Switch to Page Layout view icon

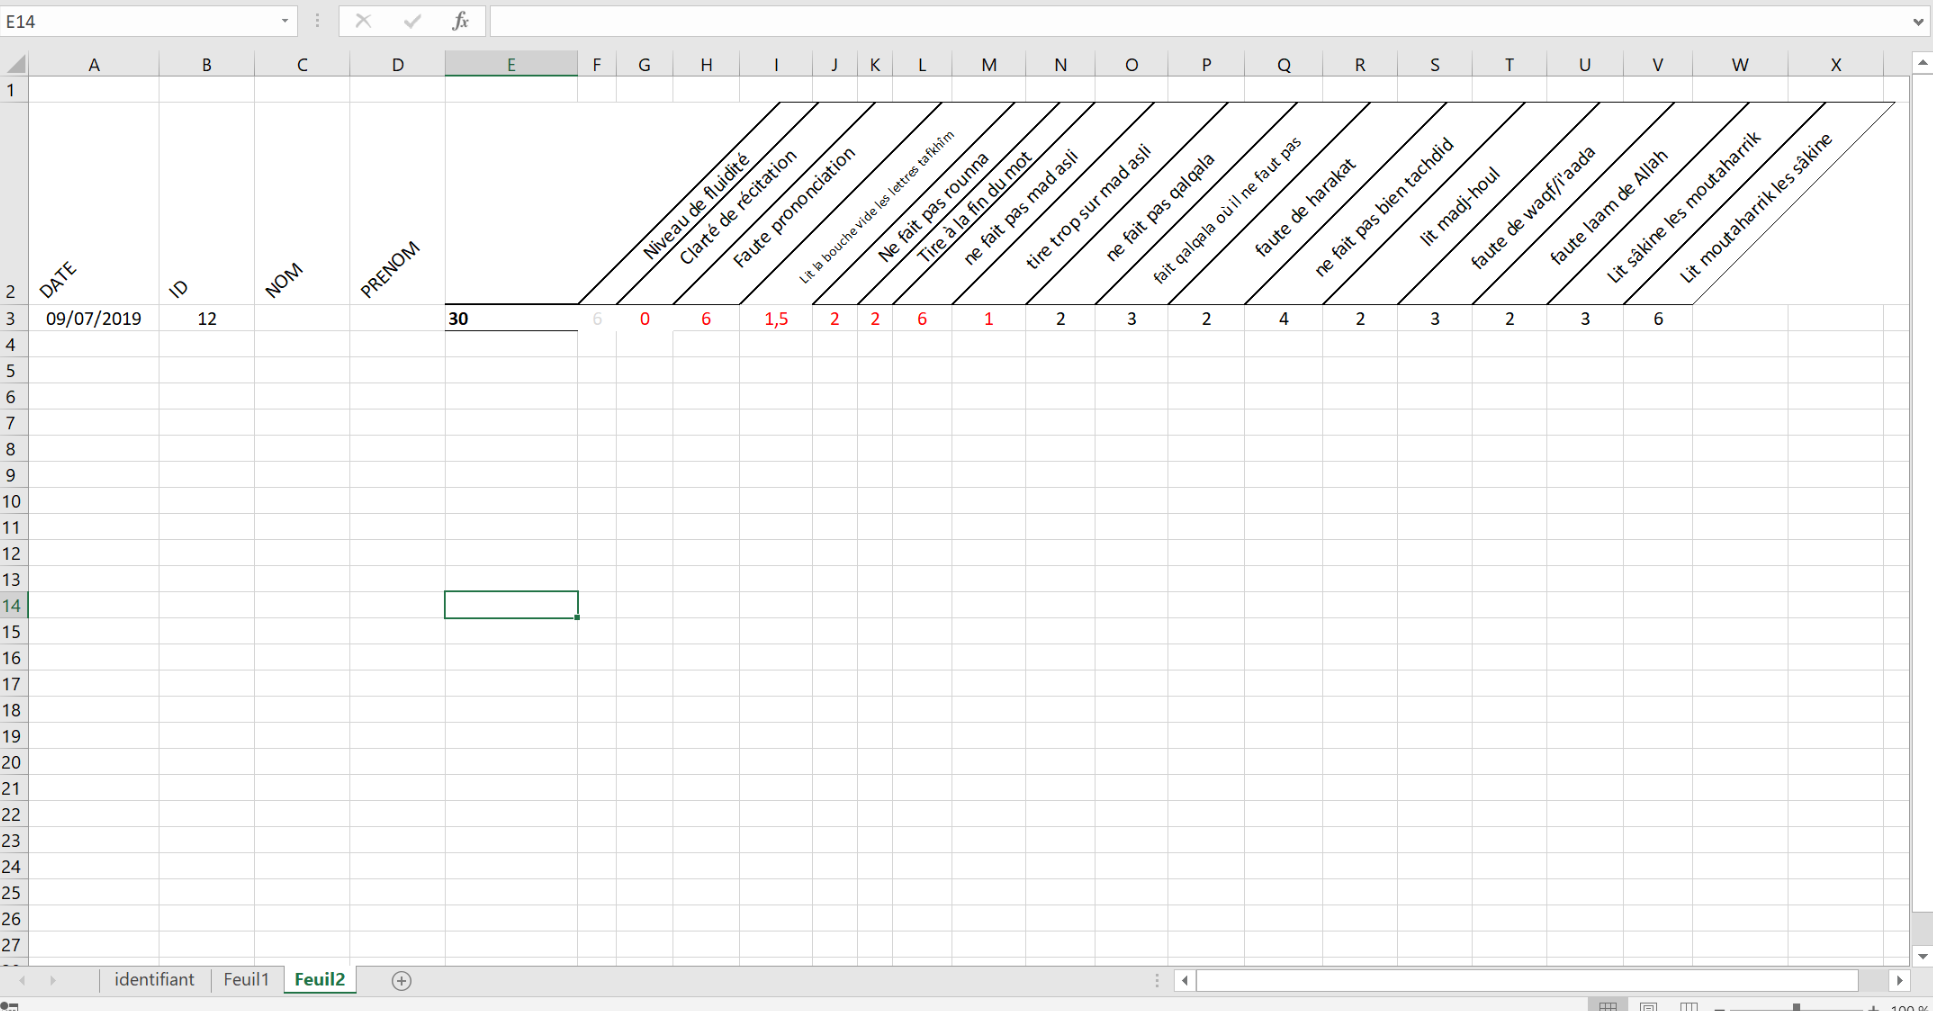[1649, 1006]
